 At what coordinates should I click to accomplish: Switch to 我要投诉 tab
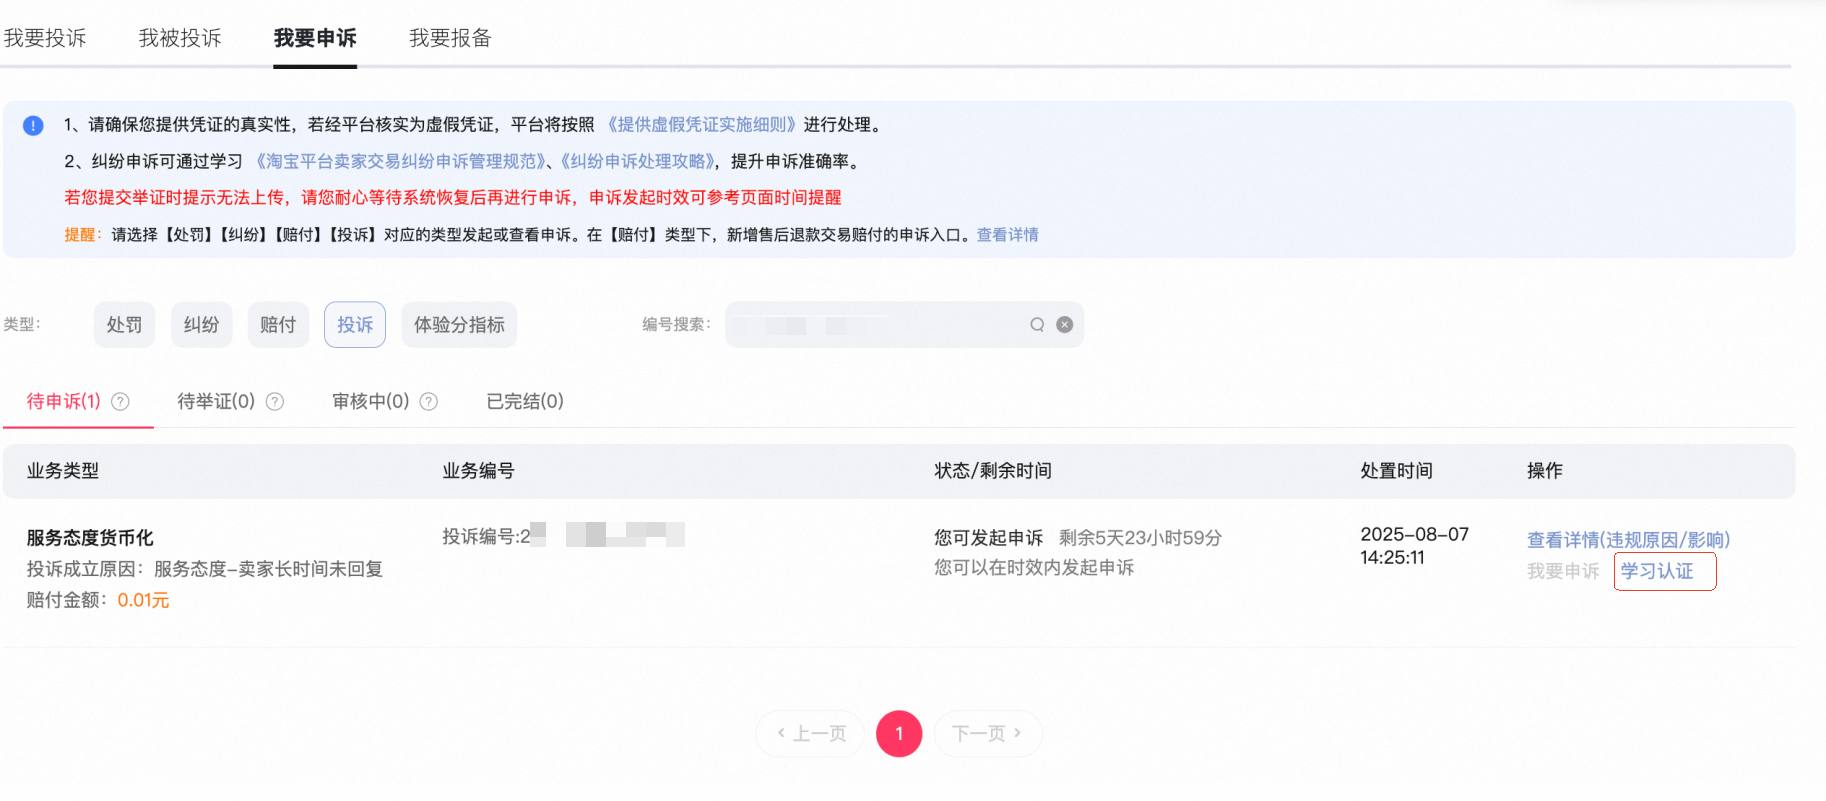[x=45, y=38]
